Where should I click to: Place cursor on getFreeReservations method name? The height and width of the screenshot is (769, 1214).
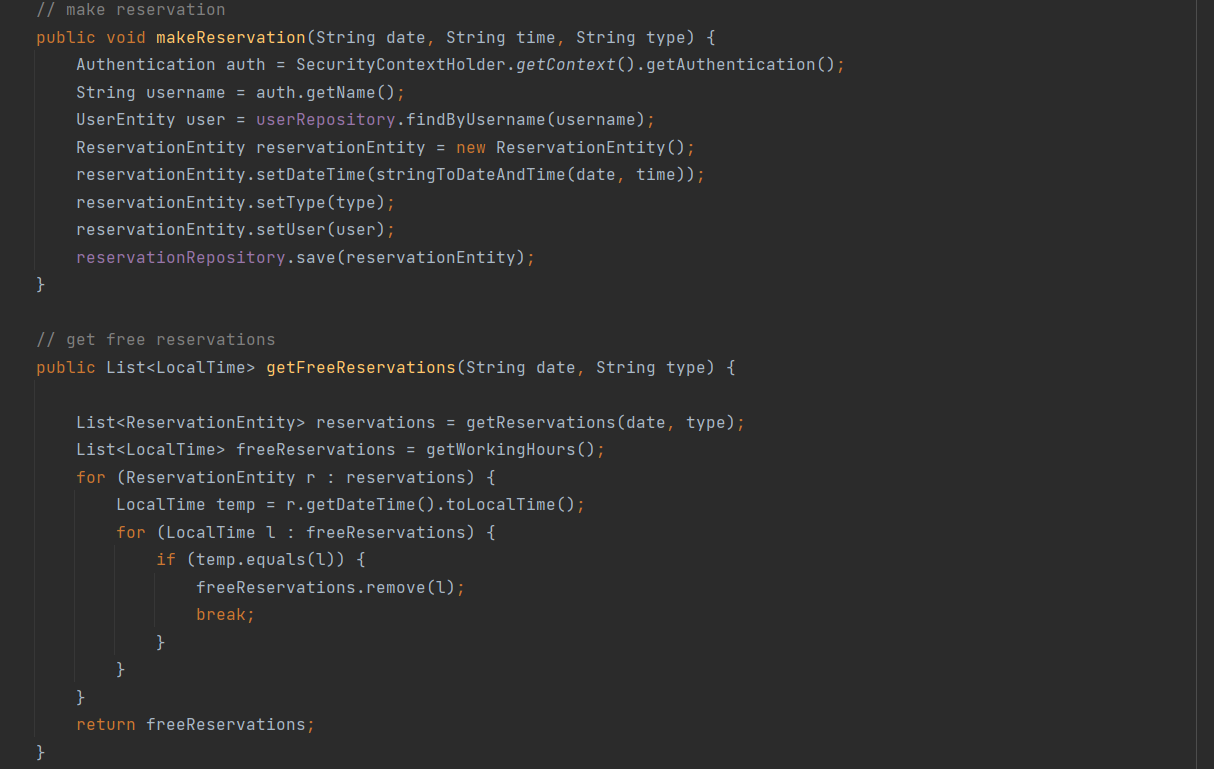point(360,368)
